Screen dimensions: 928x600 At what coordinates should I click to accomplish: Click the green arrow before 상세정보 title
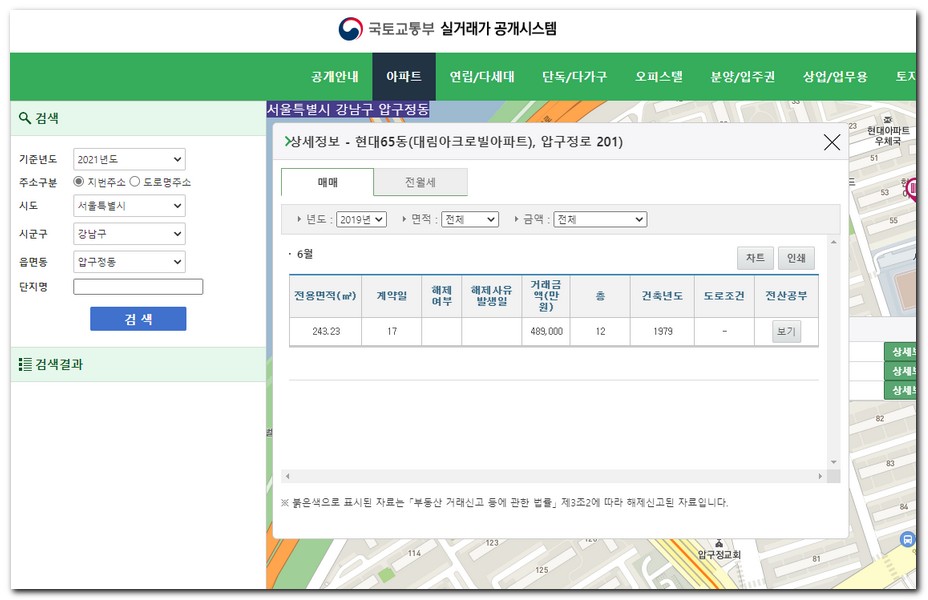(288, 142)
